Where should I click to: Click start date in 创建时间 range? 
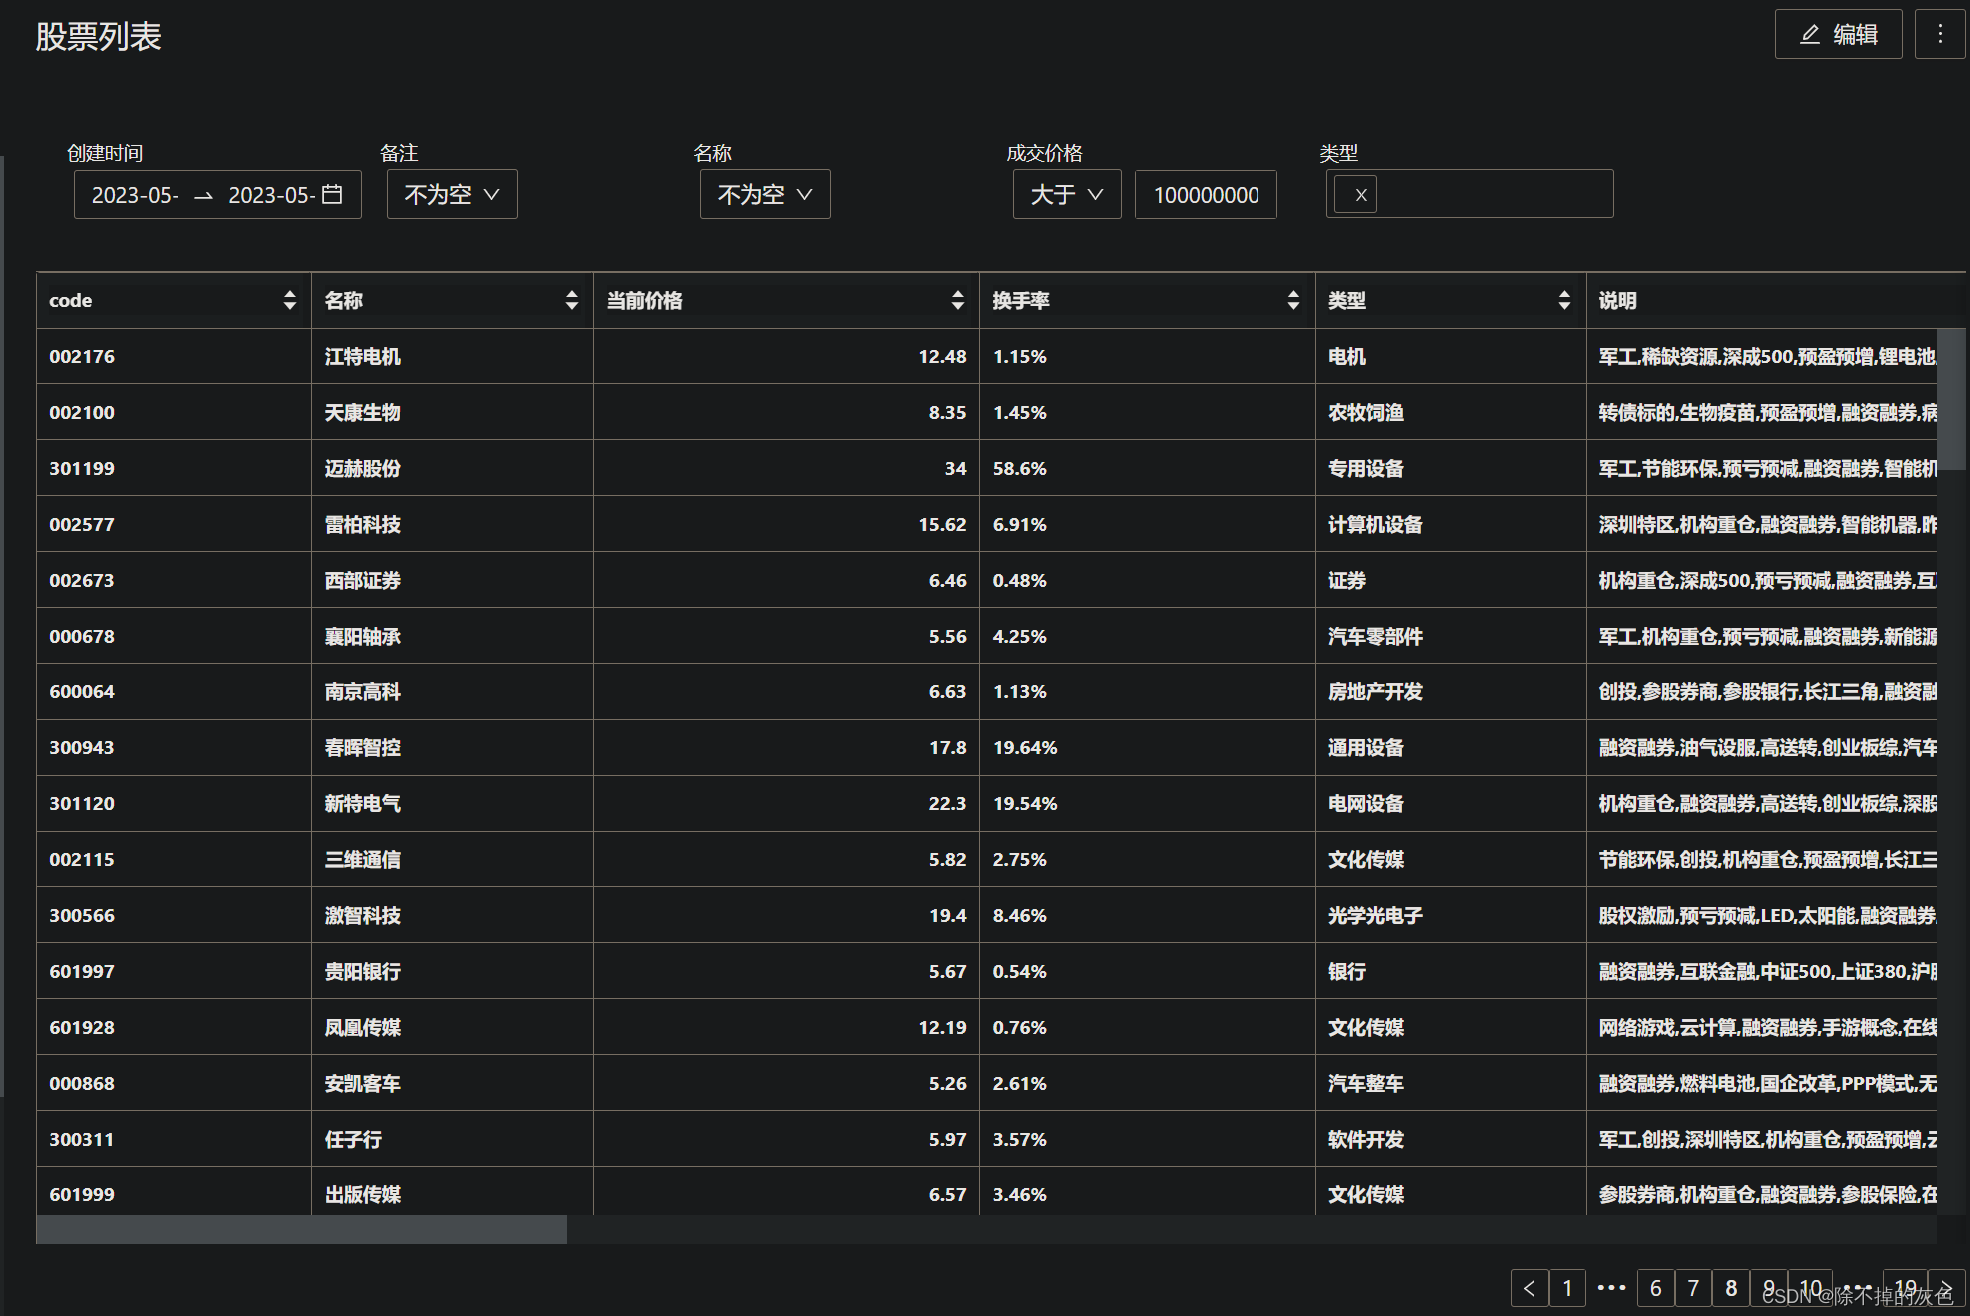point(136,194)
